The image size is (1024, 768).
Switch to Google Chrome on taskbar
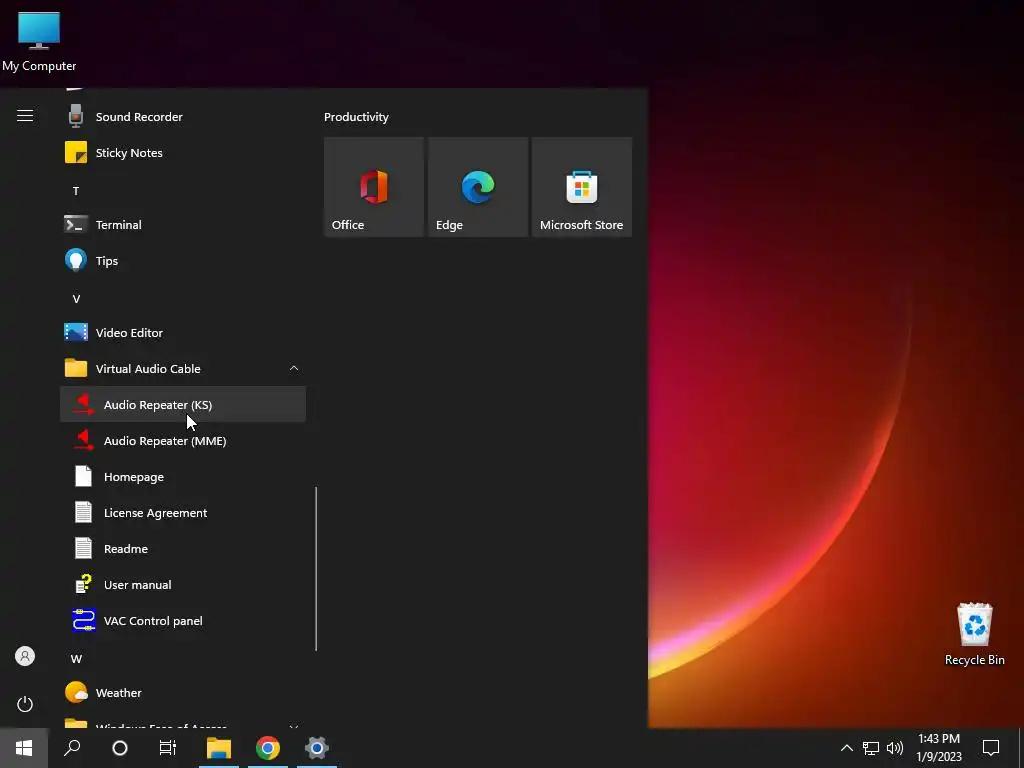click(x=268, y=748)
